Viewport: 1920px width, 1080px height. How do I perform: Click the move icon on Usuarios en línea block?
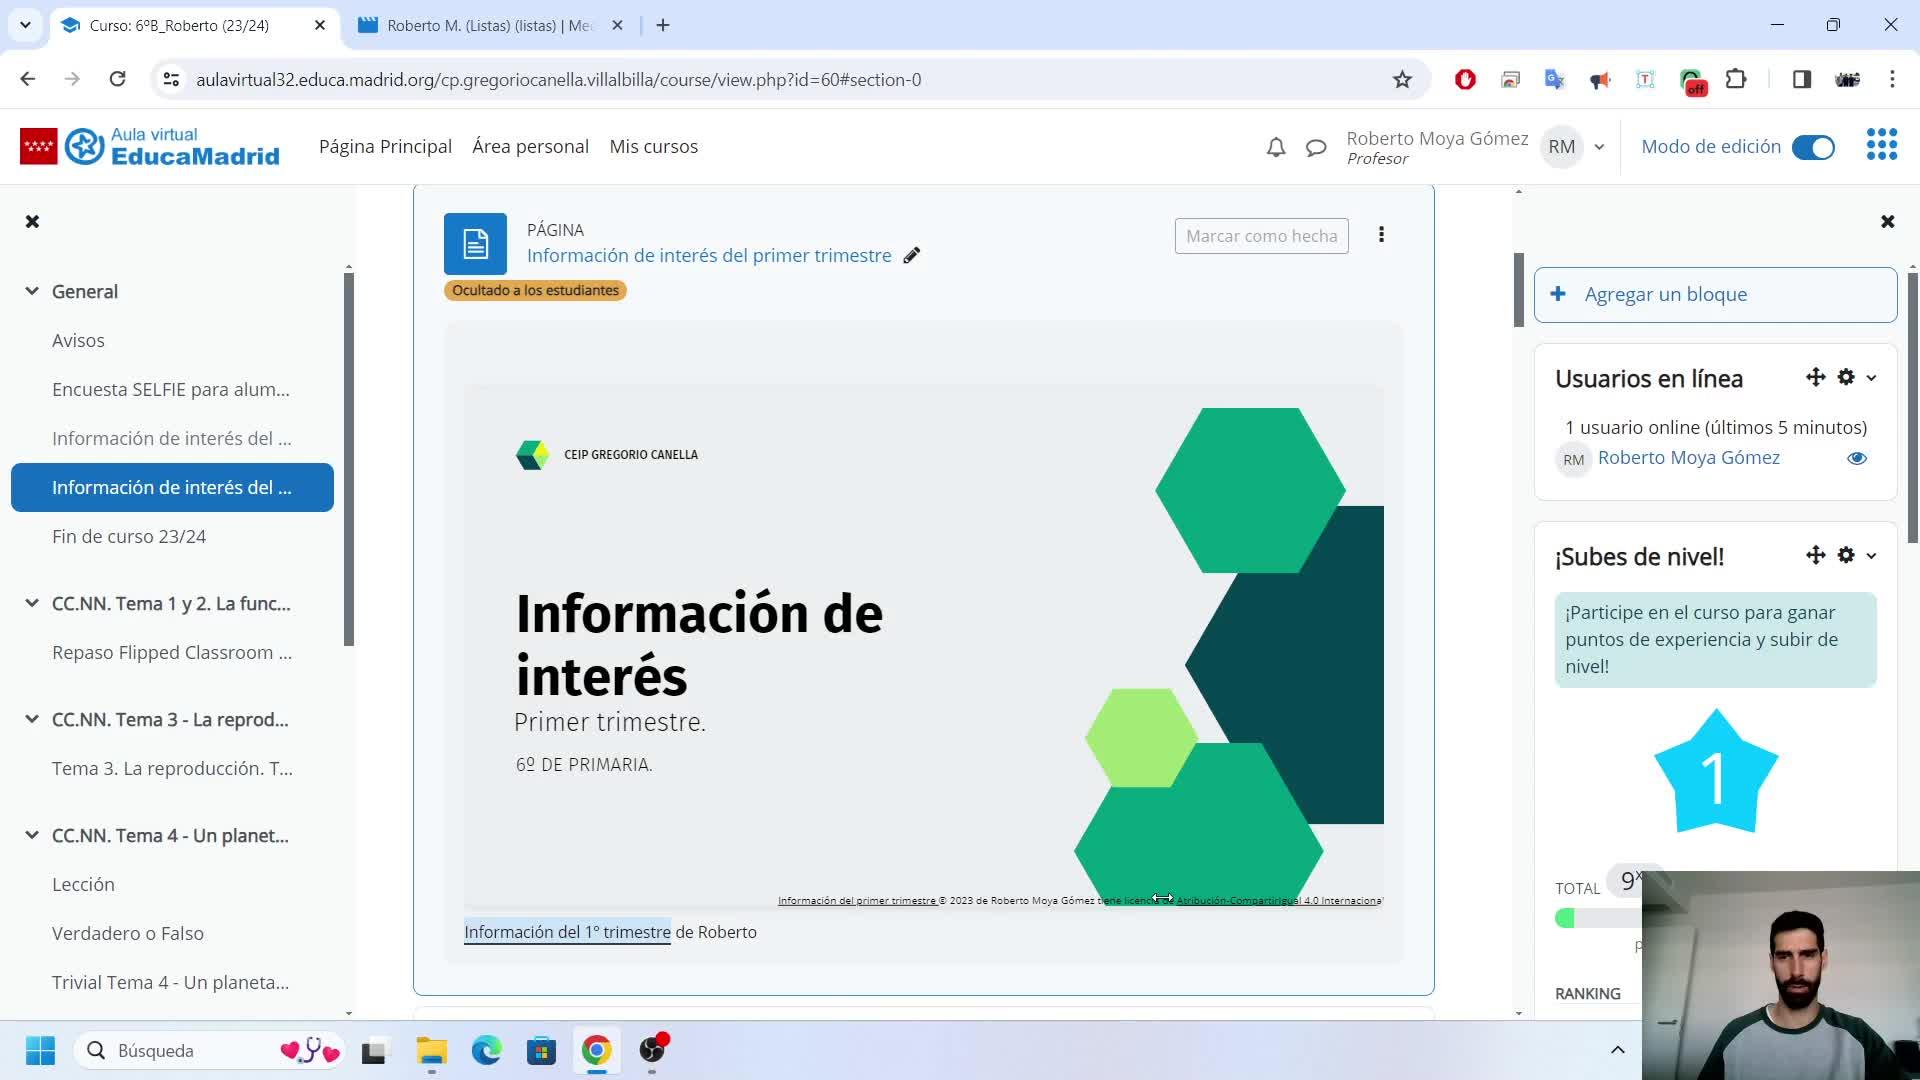(x=1815, y=377)
